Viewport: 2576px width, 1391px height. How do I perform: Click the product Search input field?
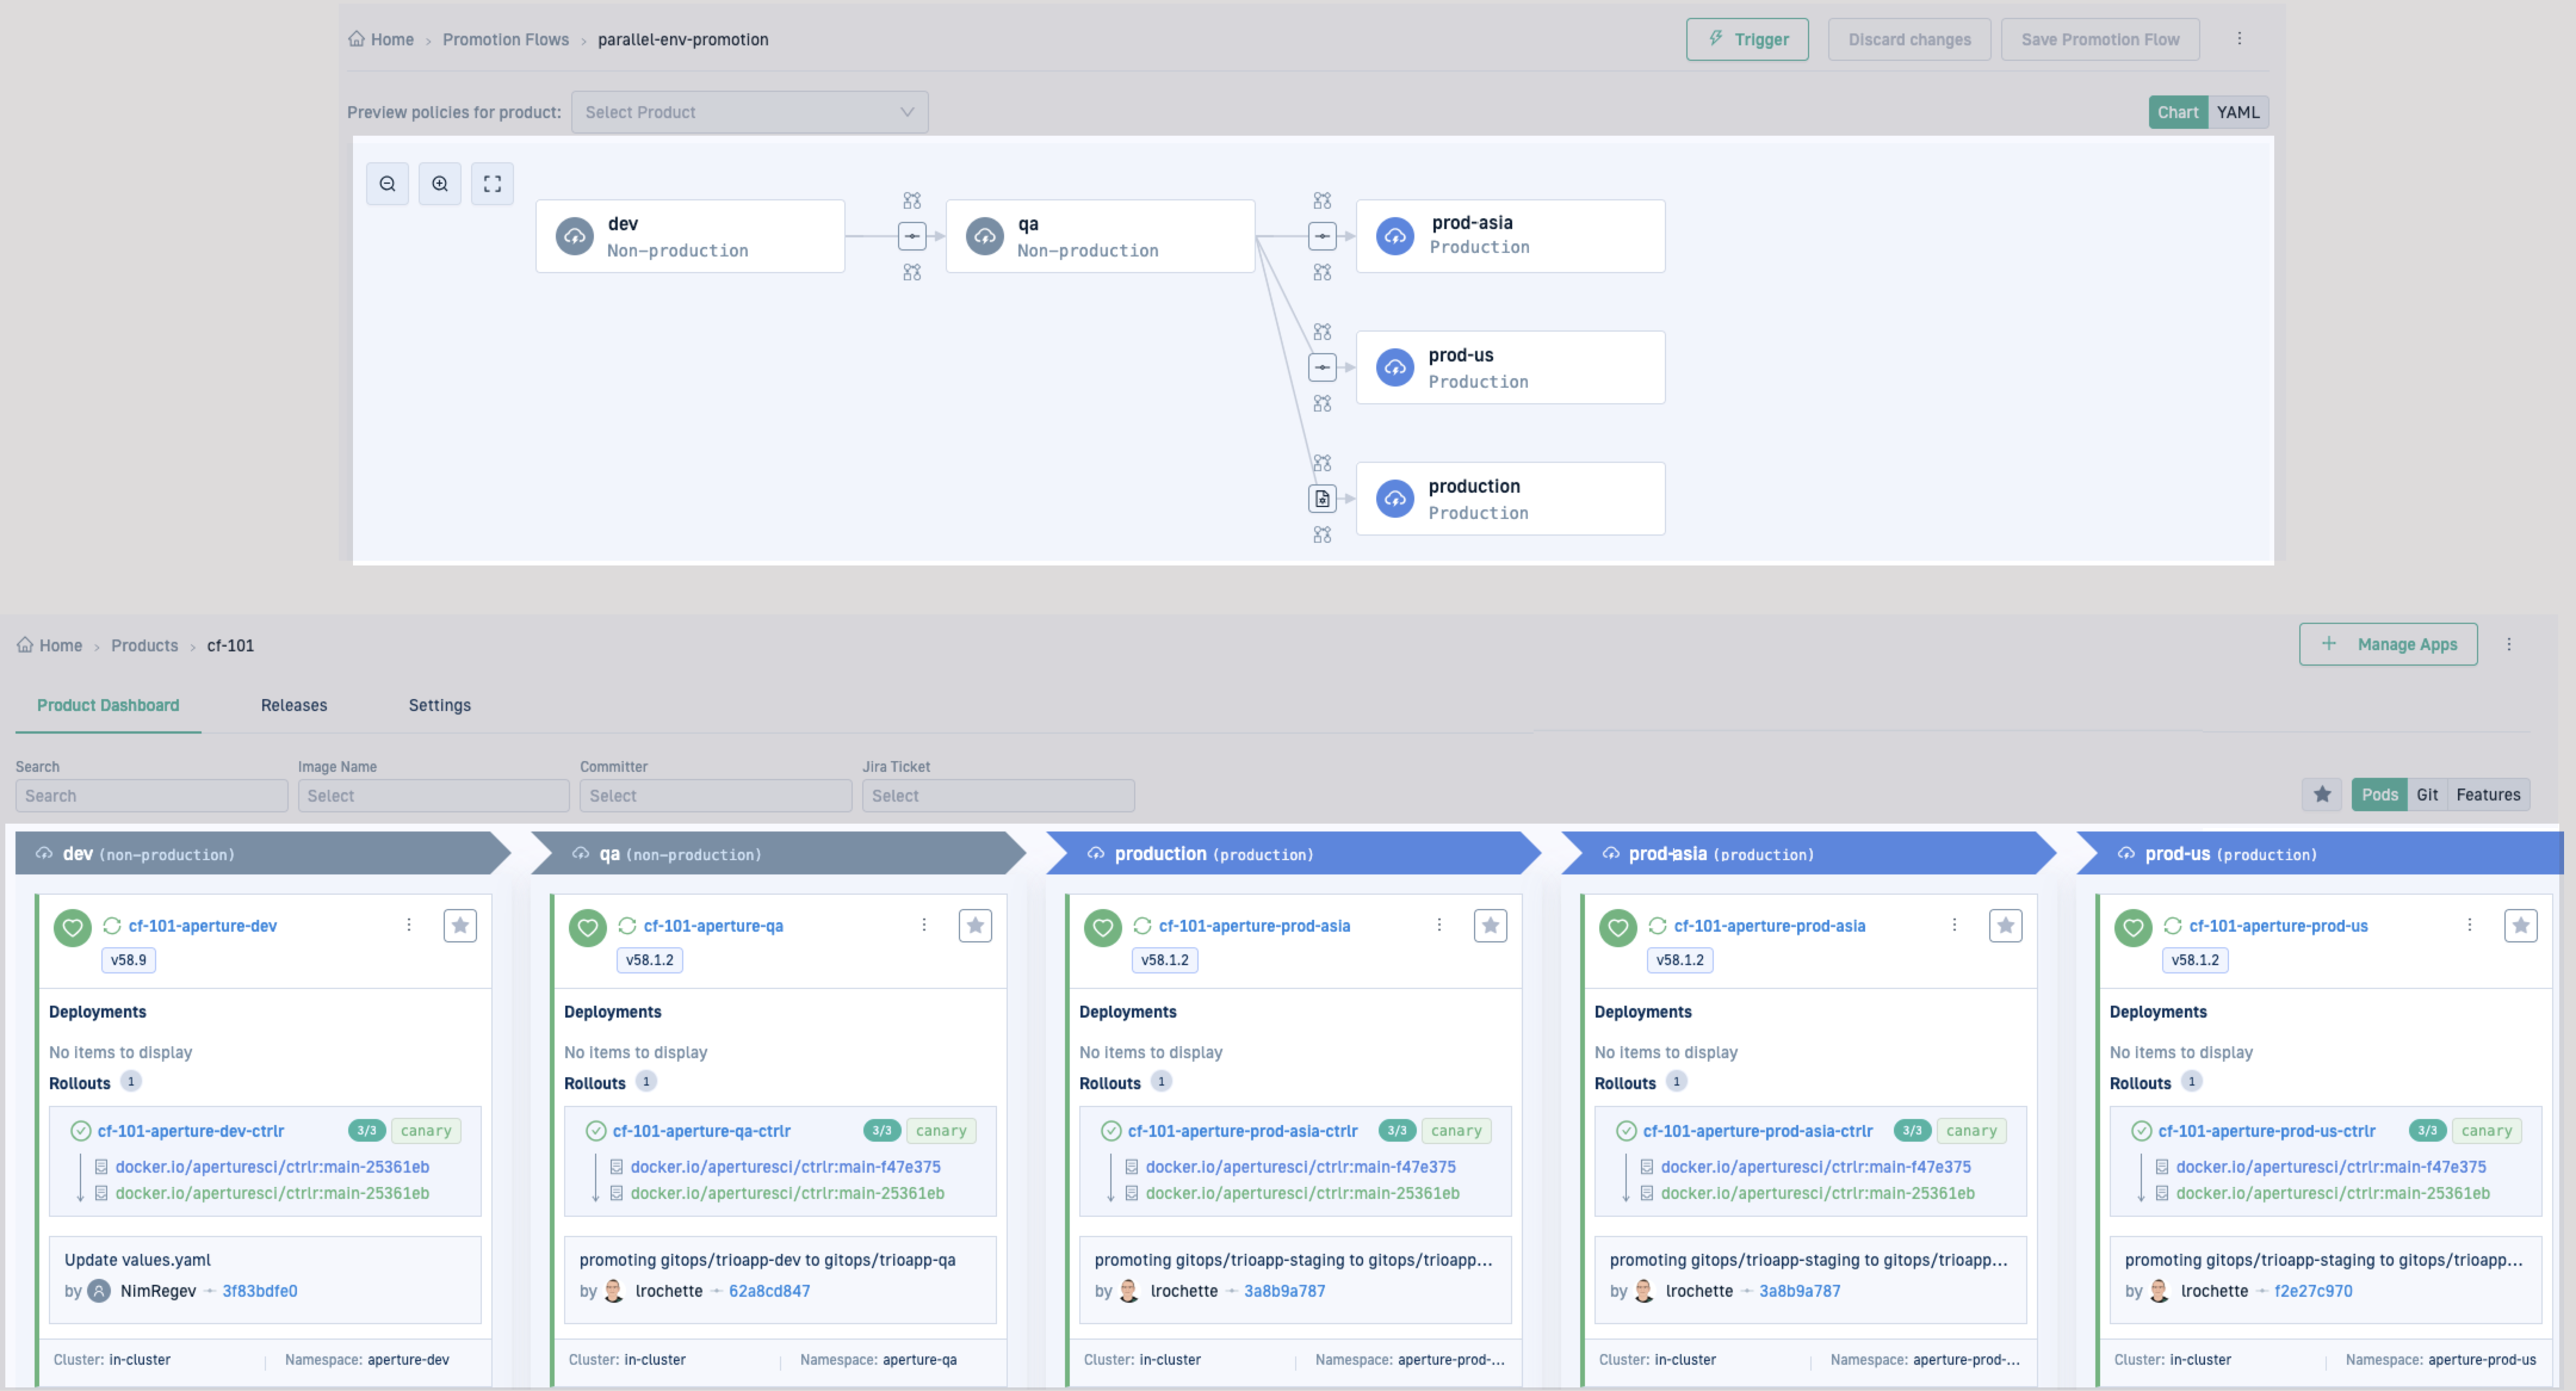pos(151,796)
